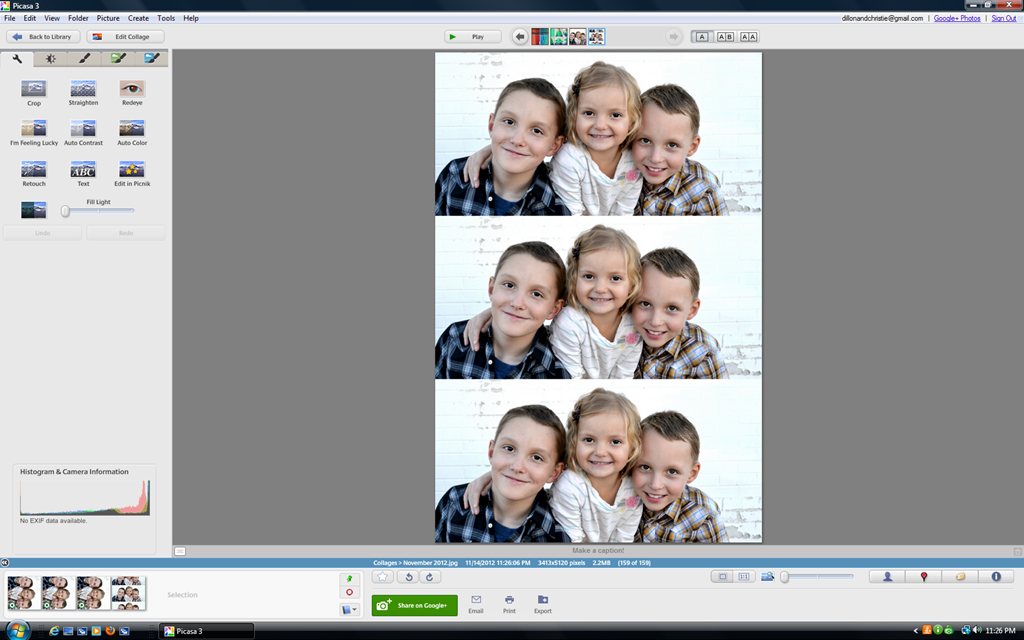This screenshot has width=1024, height=640.
Task: Open the Edit menu
Action: (30, 18)
